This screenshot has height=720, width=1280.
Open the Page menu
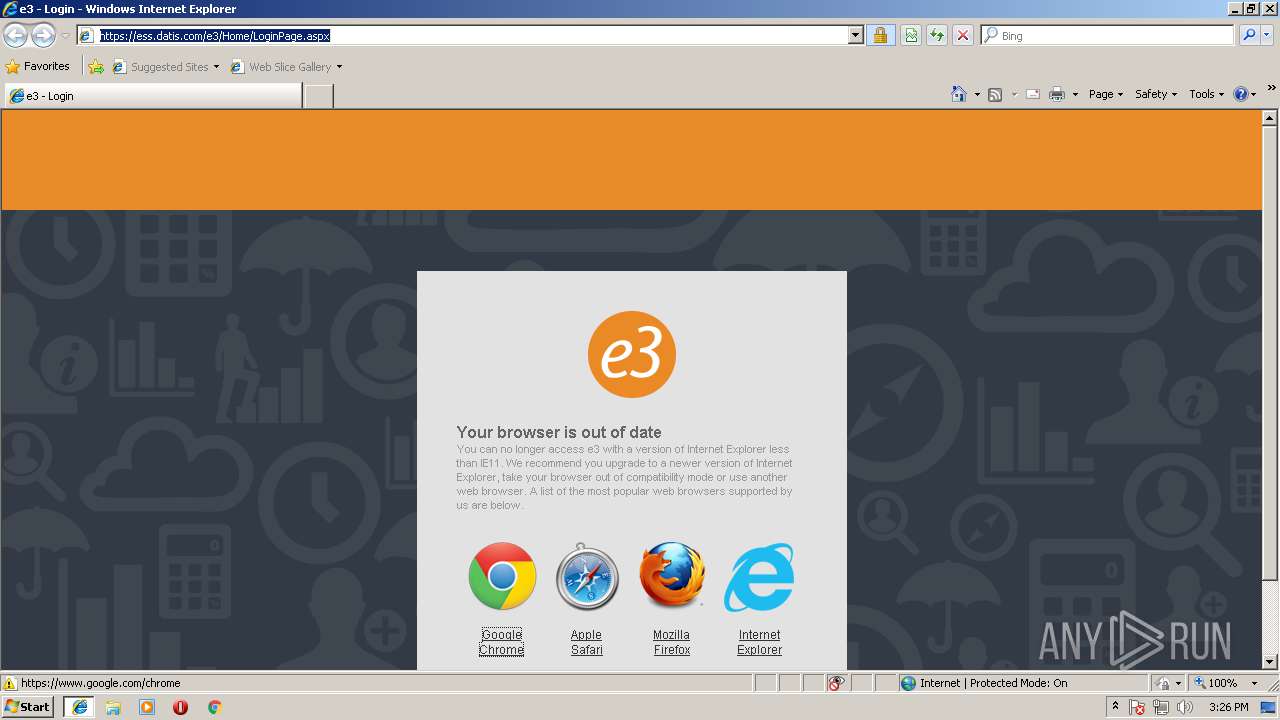click(1105, 94)
